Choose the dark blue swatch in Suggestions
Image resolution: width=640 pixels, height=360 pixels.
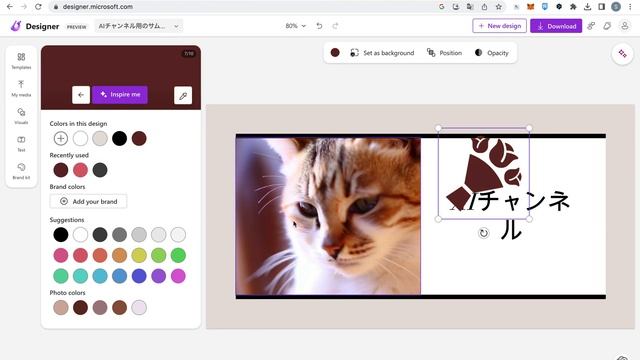(x=139, y=276)
